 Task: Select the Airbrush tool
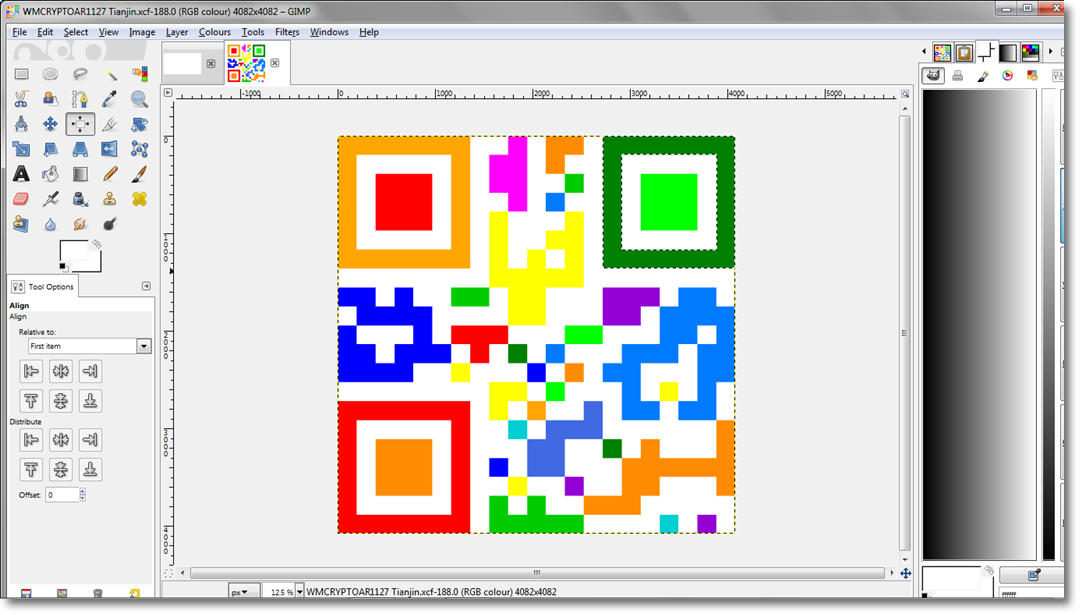pyautogui.click(x=50, y=199)
